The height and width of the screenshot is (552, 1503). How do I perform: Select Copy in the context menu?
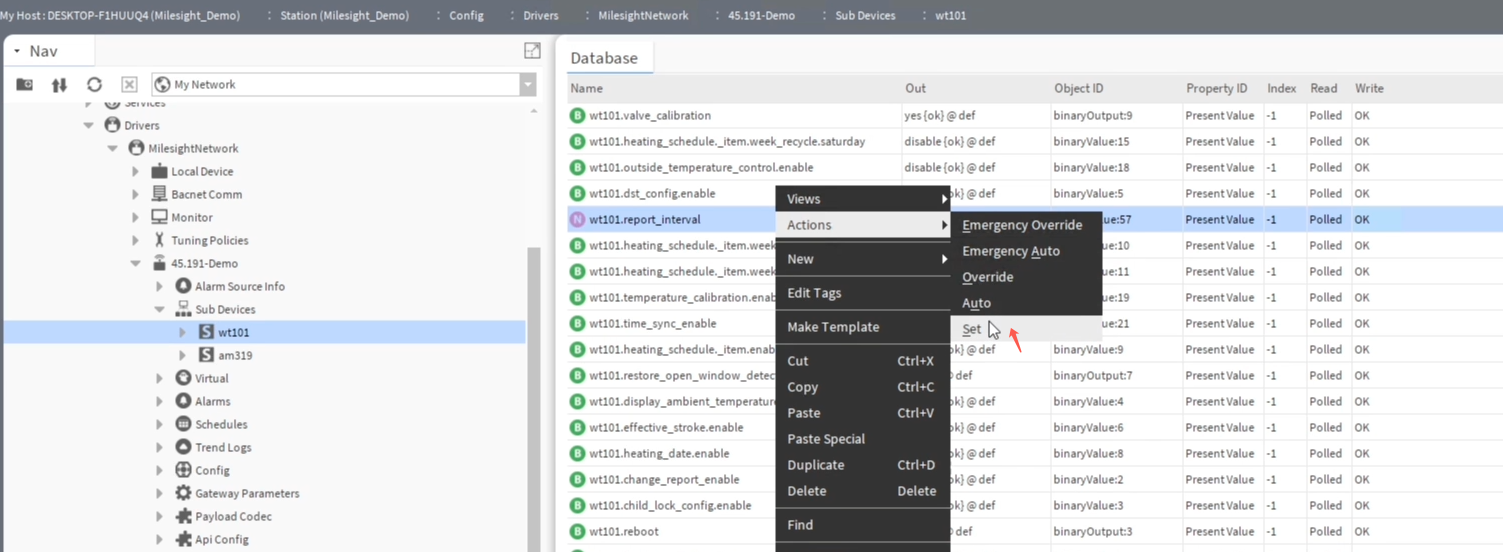point(863,387)
